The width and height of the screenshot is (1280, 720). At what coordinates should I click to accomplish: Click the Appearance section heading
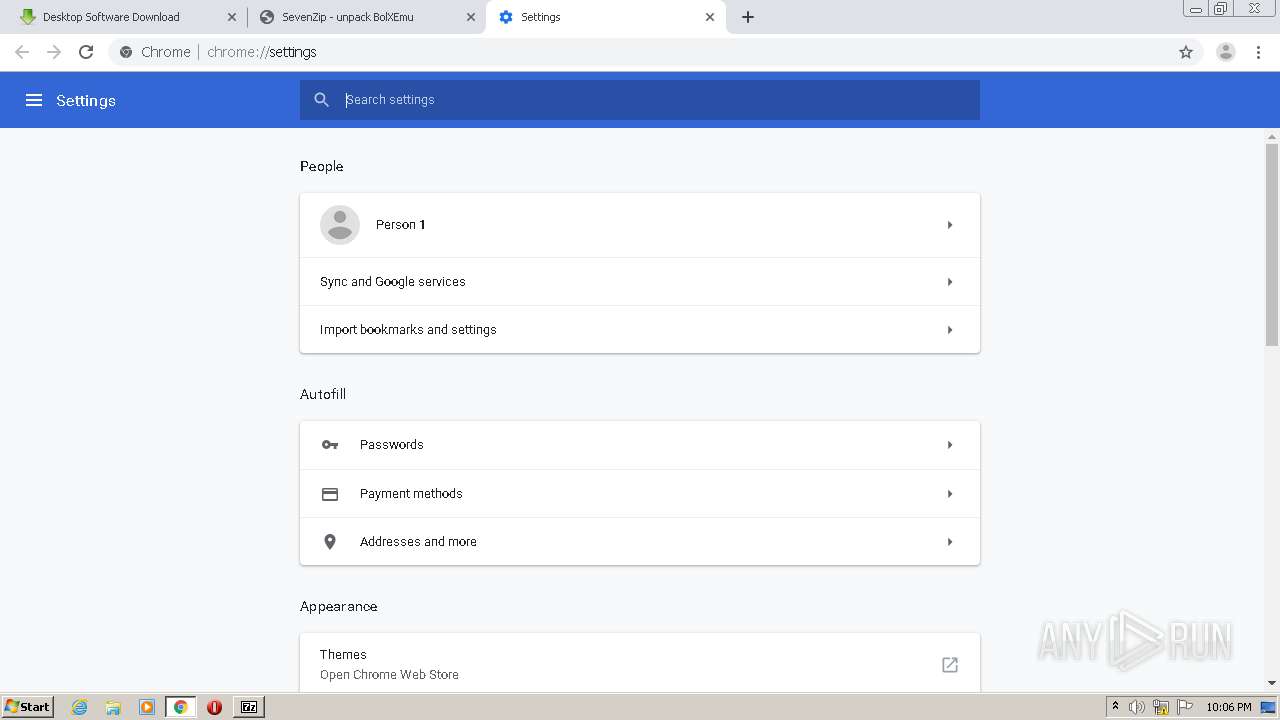(x=339, y=607)
